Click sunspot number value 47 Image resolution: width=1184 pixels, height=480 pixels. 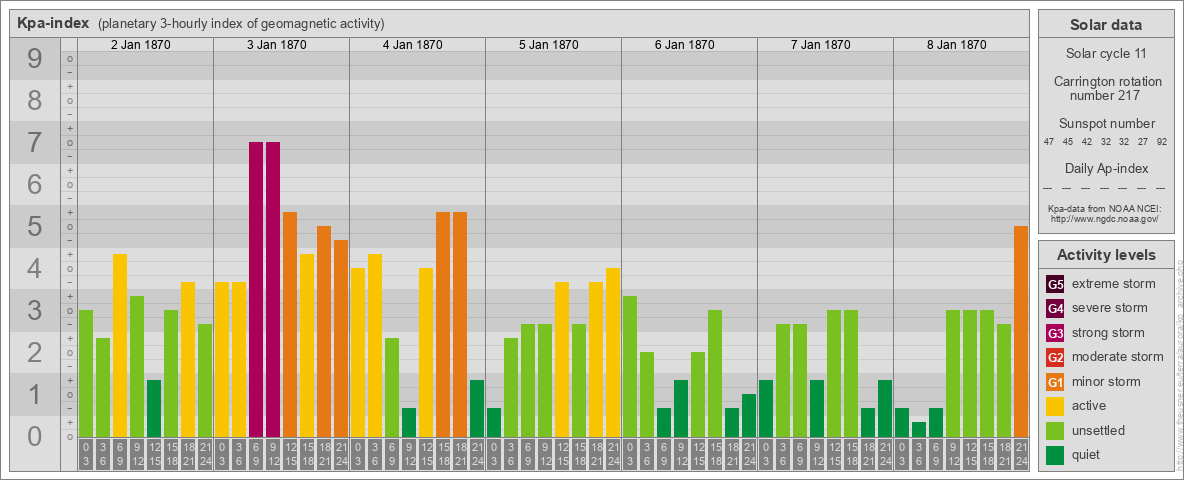coord(1049,142)
